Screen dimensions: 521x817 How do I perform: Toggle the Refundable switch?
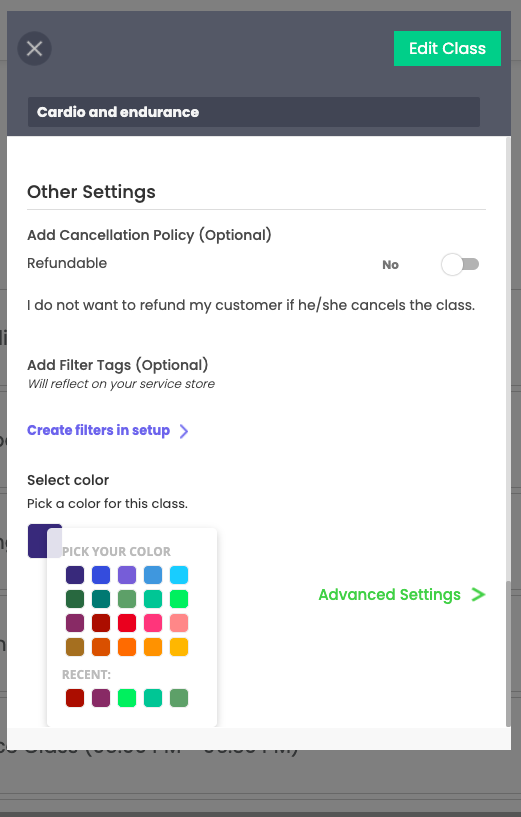pos(460,265)
